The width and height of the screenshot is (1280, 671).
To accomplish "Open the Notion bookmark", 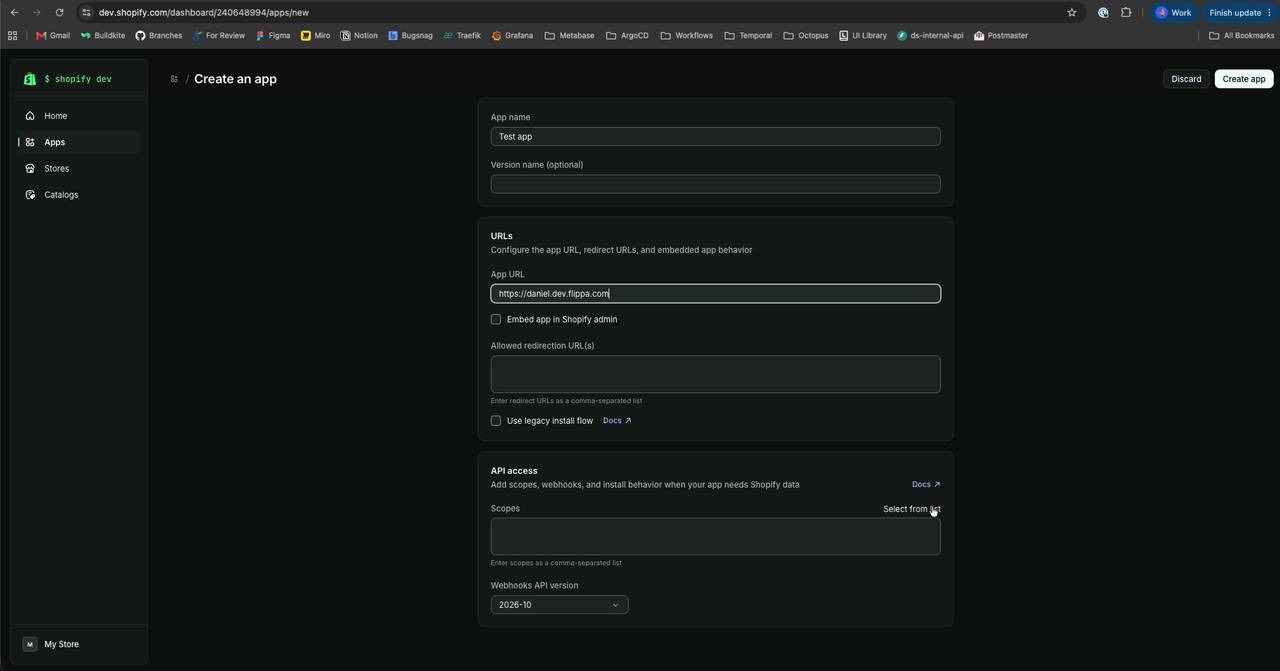I will [x=359, y=36].
